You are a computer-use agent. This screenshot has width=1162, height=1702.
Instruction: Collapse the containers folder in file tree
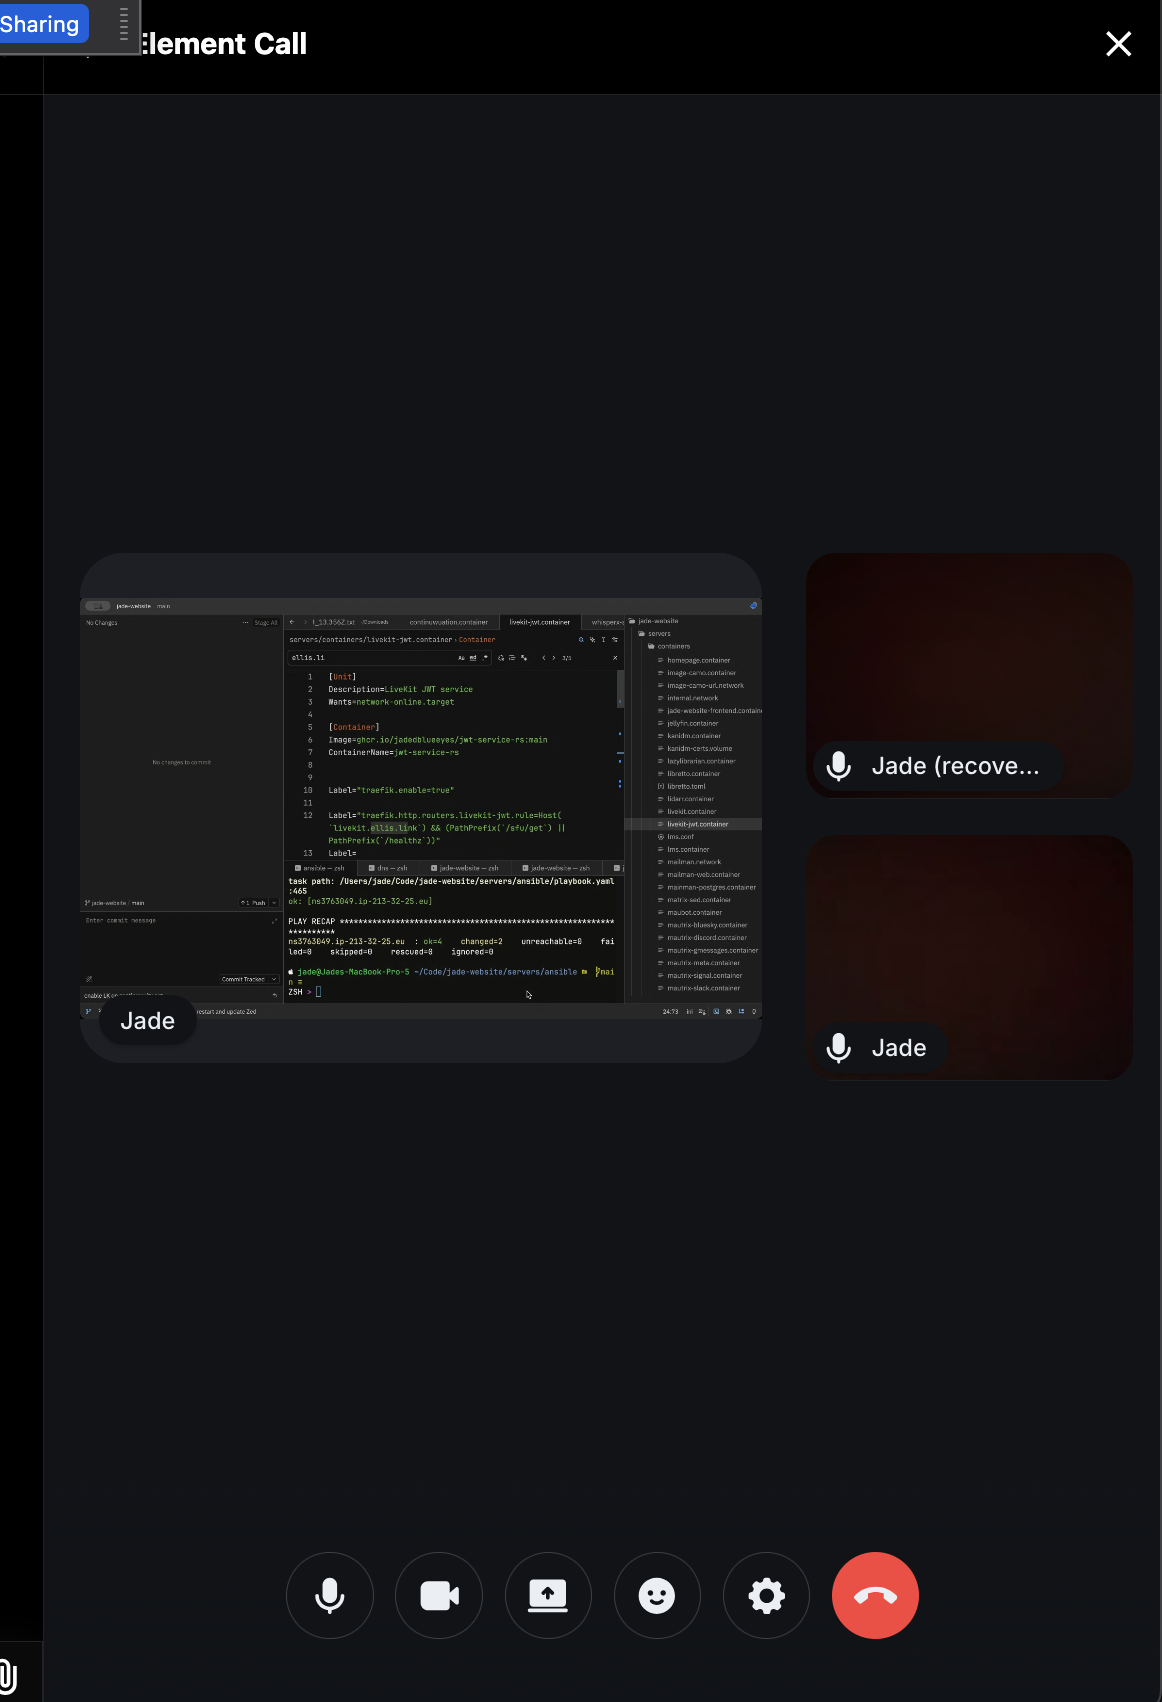pyautogui.click(x=672, y=646)
